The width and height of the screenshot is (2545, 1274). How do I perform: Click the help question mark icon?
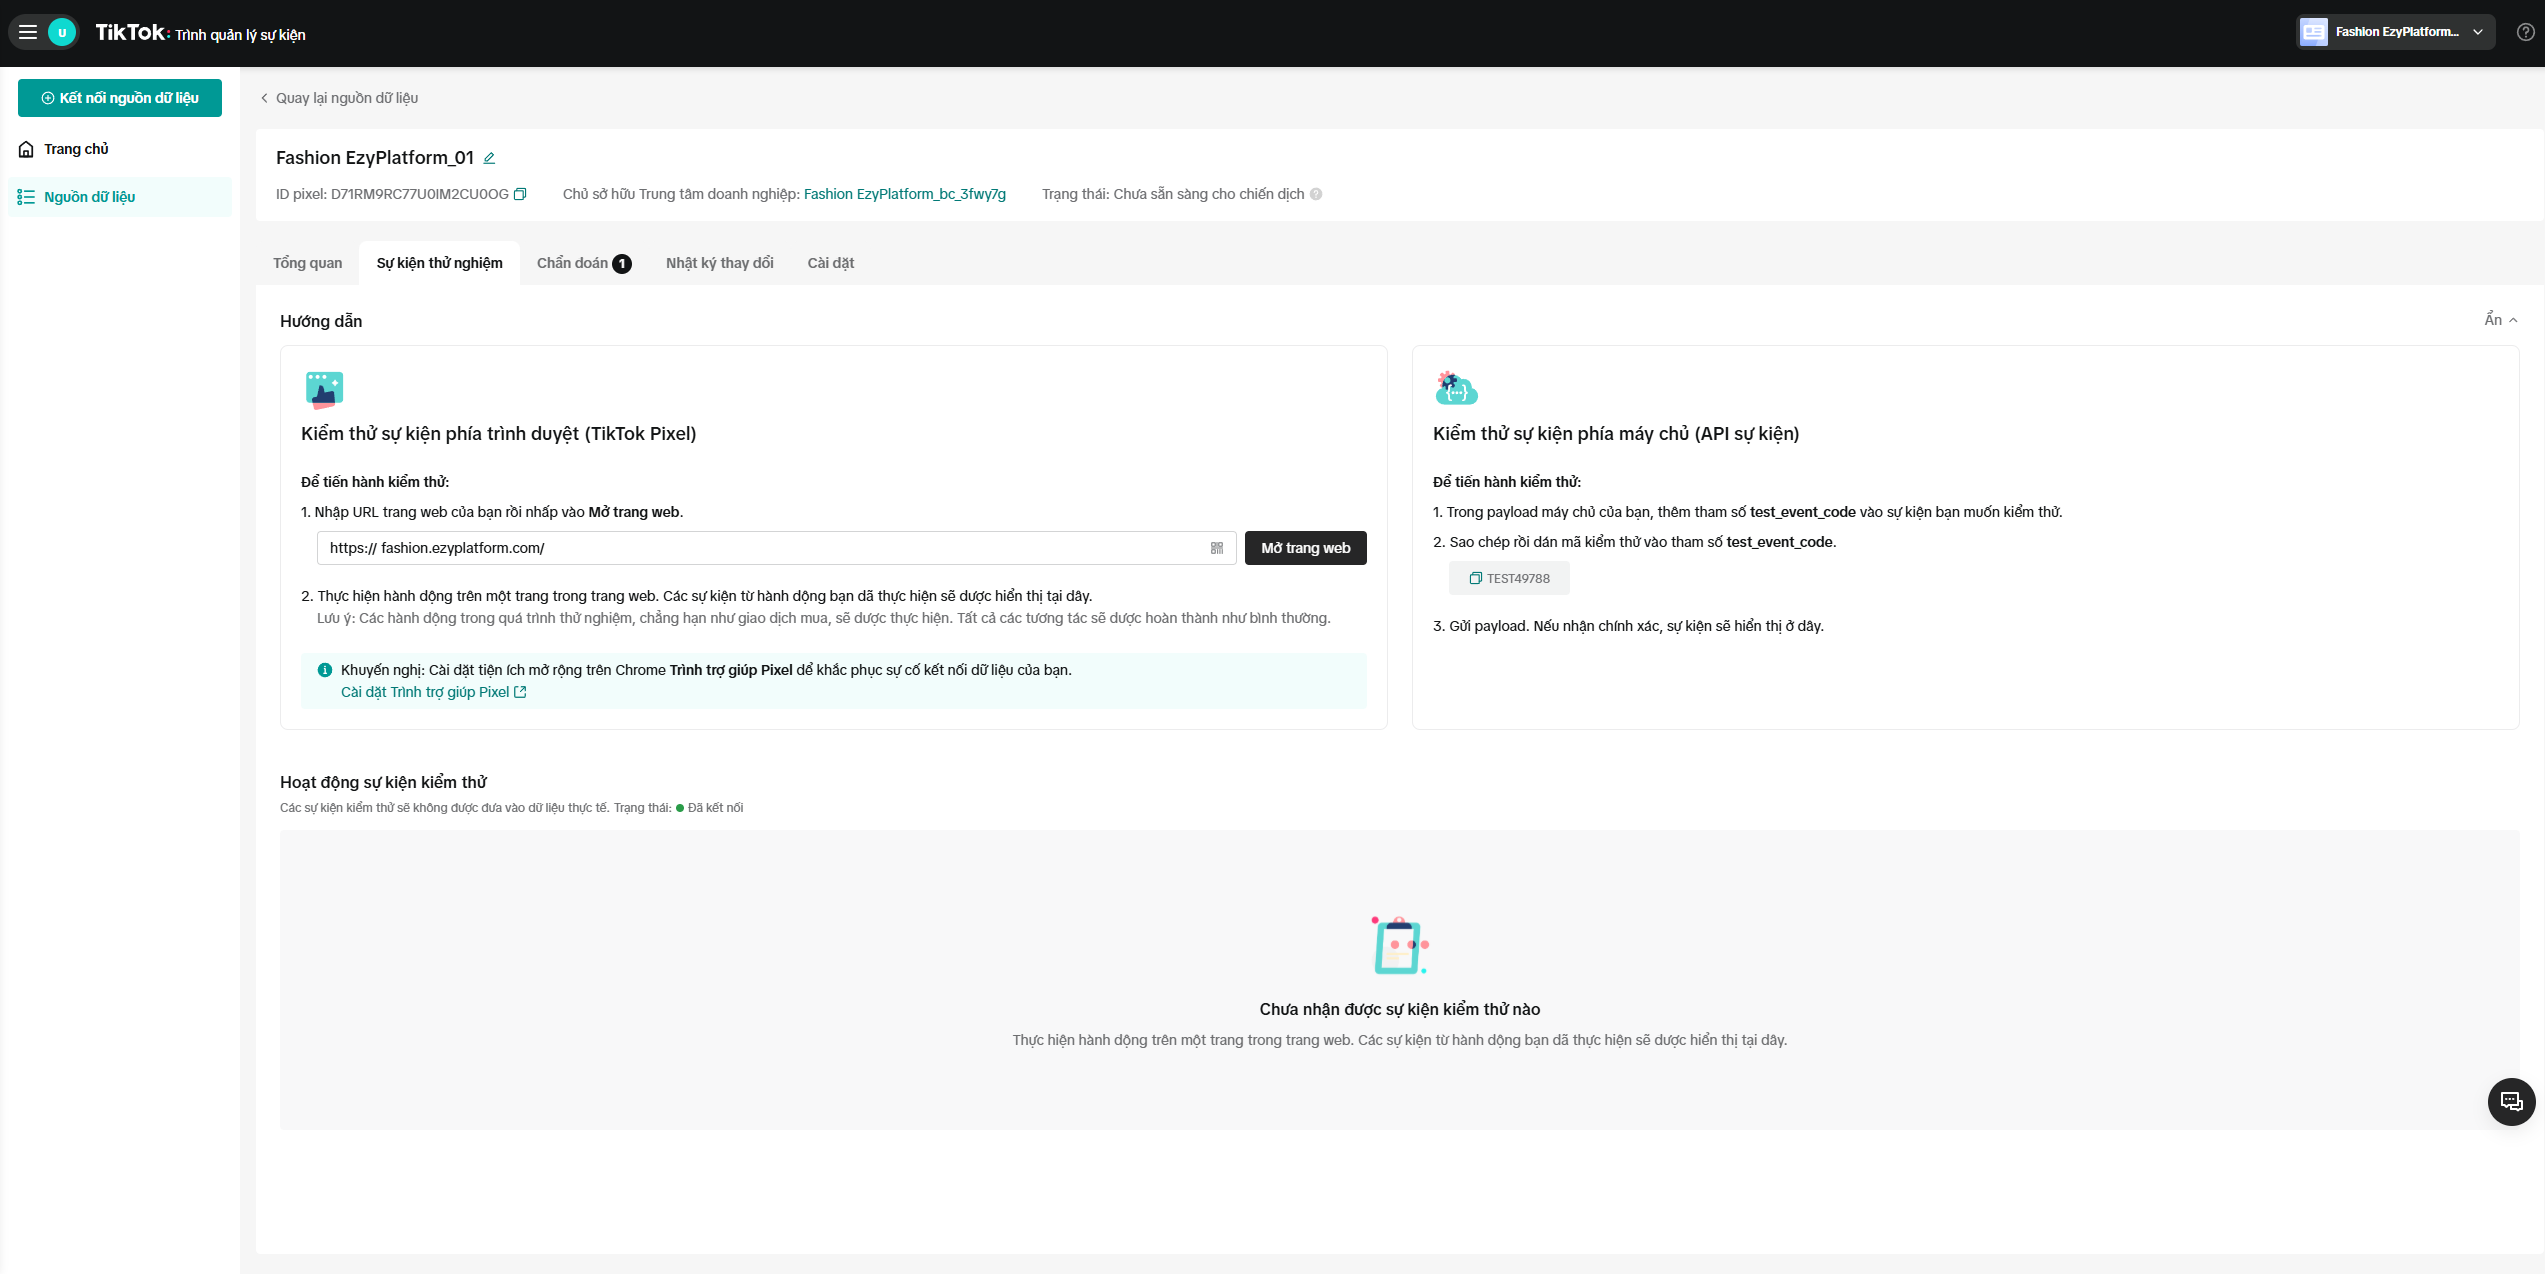coord(2525,32)
